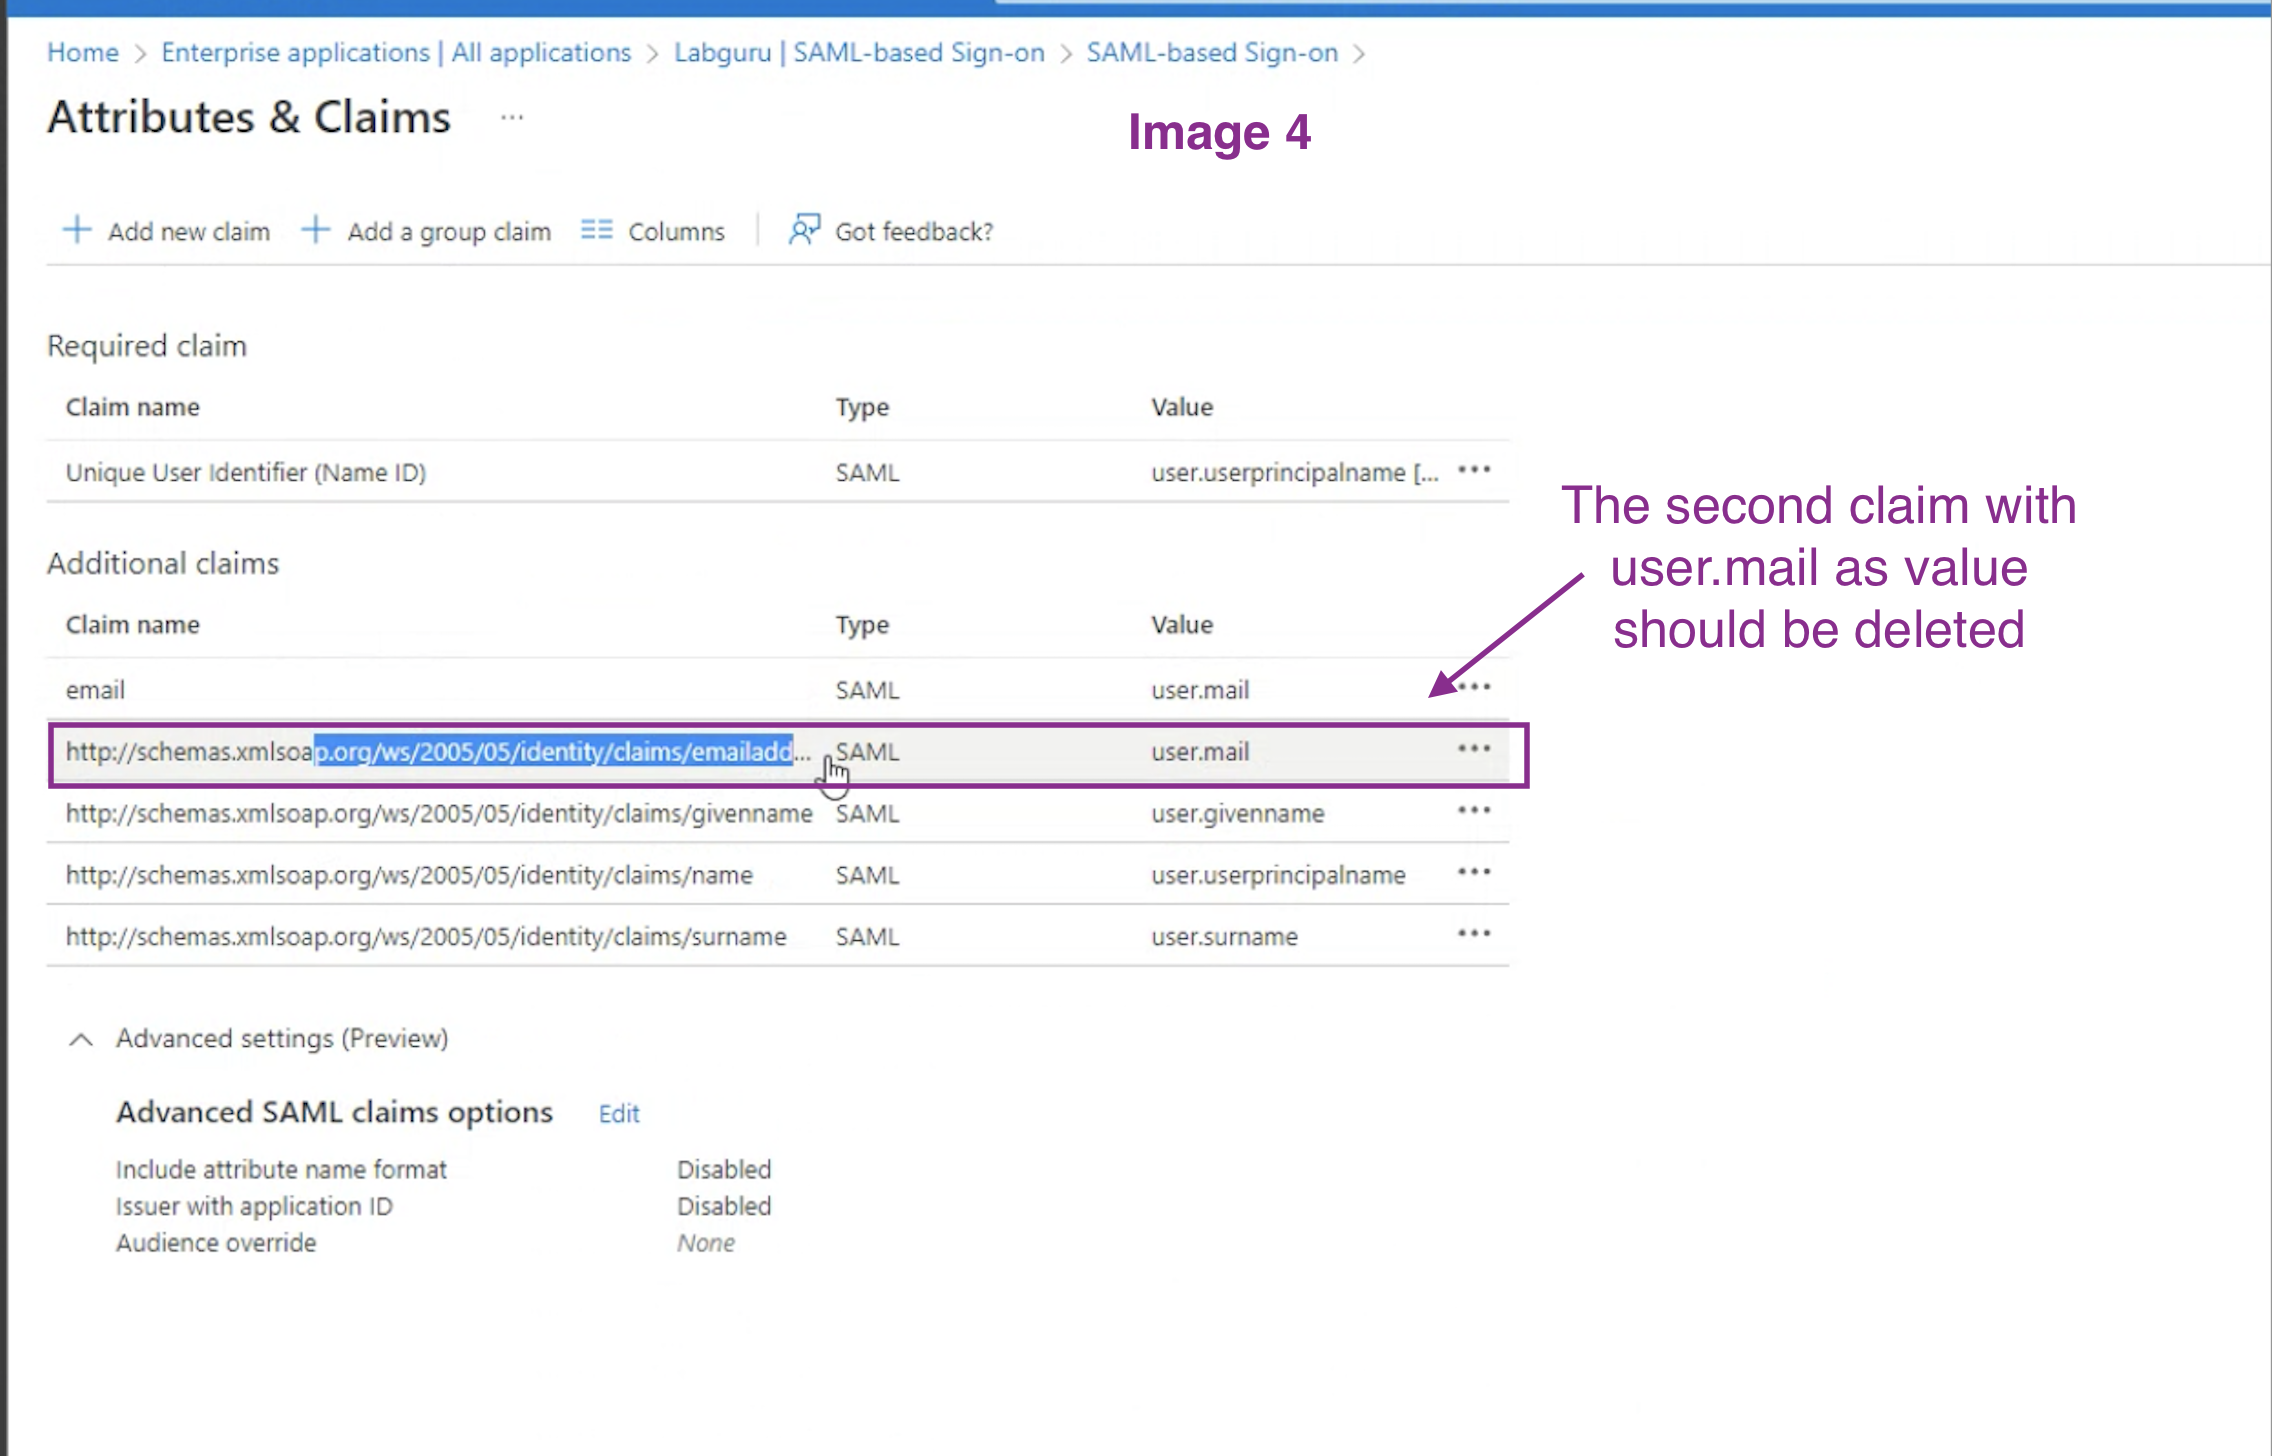Navigate to Labguru | SAML-based Sign-on breadcrumb
The height and width of the screenshot is (1456, 2272).
[x=859, y=53]
